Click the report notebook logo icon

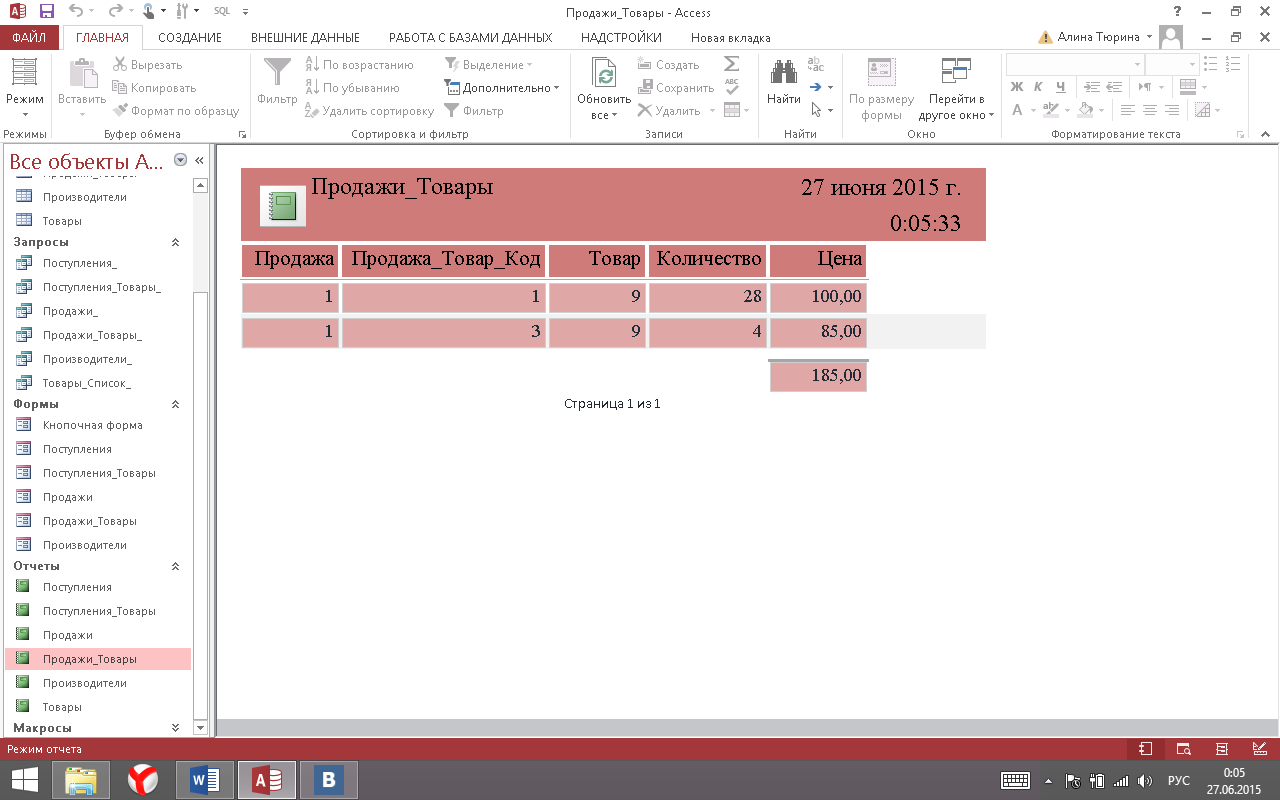click(283, 206)
